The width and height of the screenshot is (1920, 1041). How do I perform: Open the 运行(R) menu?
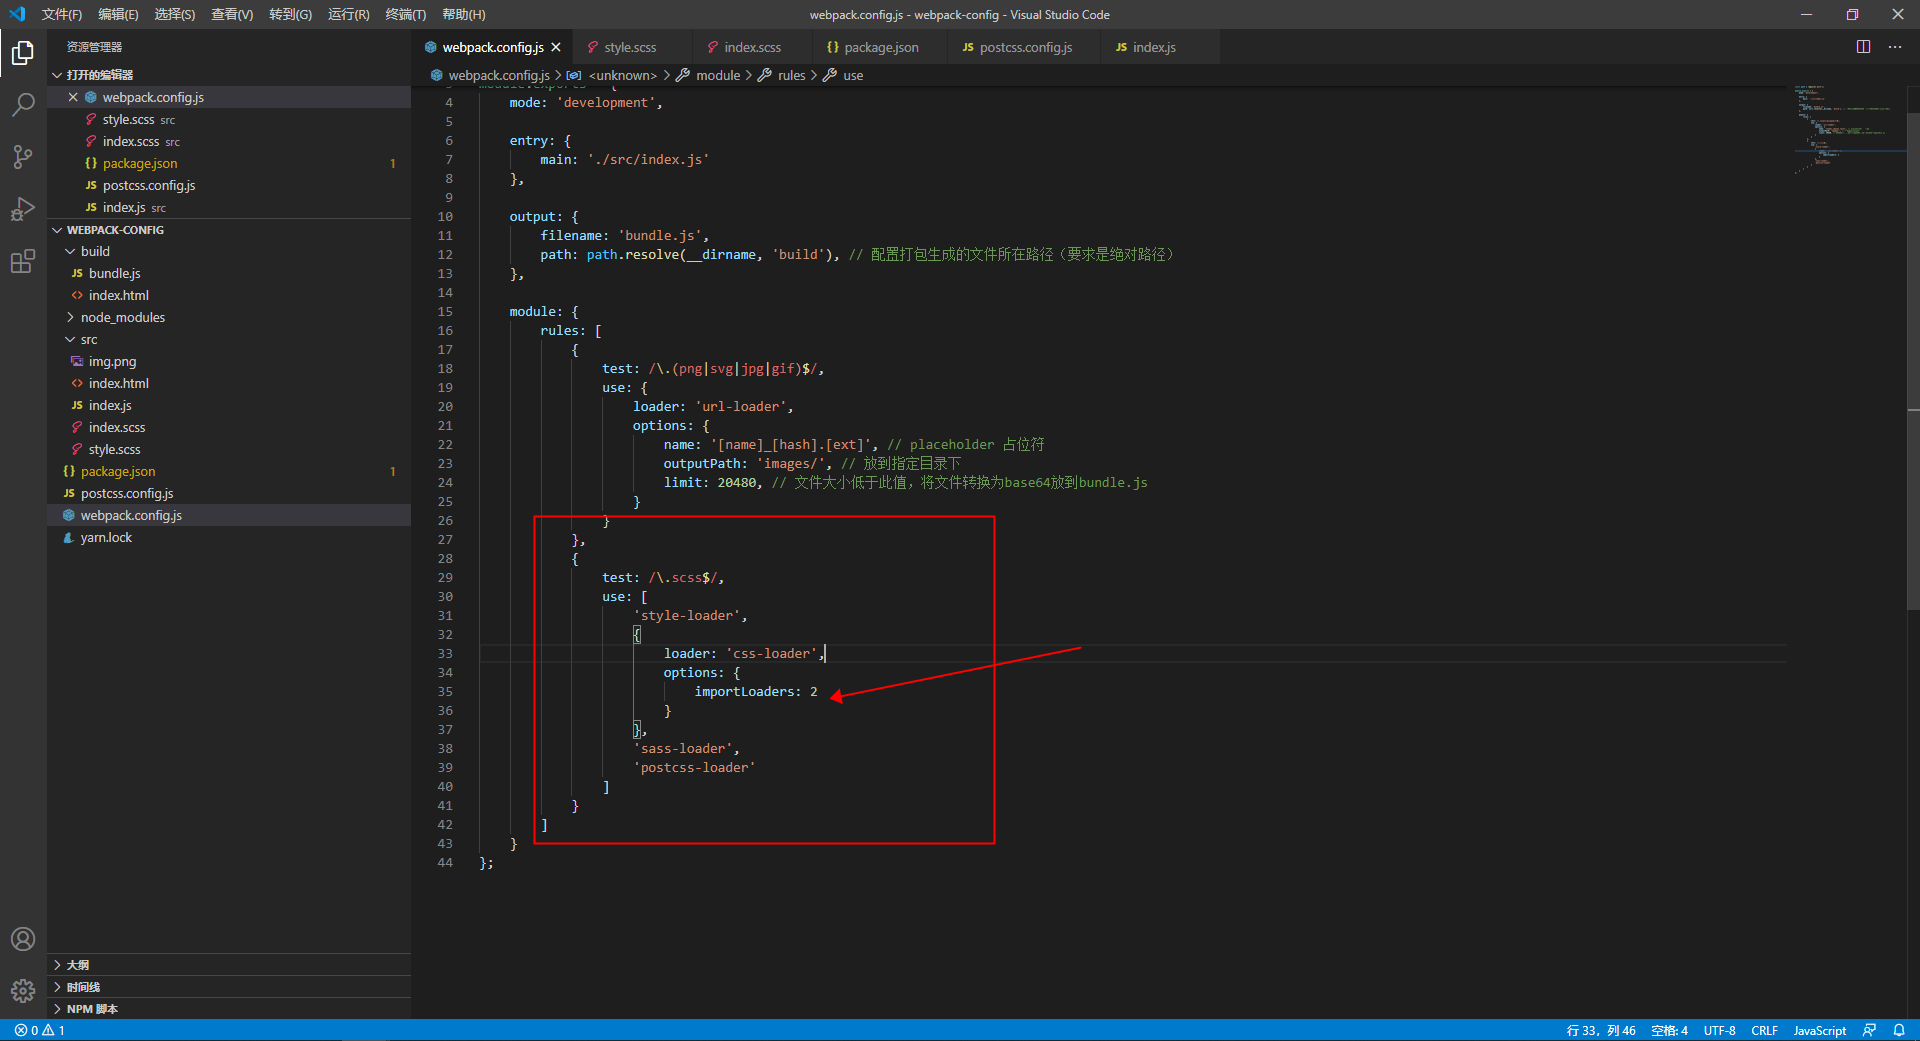pyautogui.click(x=348, y=14)
